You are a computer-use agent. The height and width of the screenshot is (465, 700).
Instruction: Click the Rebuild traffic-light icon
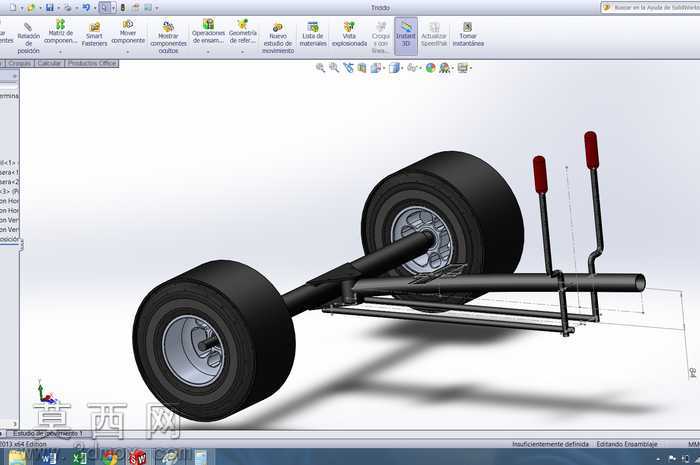[123, 8]
